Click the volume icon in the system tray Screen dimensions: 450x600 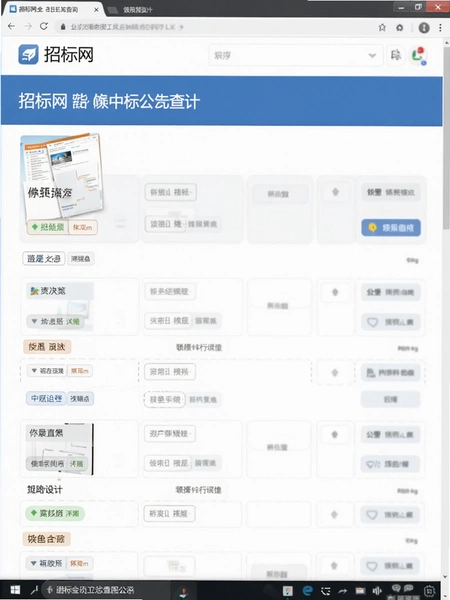pyautogui.click(x=377, y=591)
